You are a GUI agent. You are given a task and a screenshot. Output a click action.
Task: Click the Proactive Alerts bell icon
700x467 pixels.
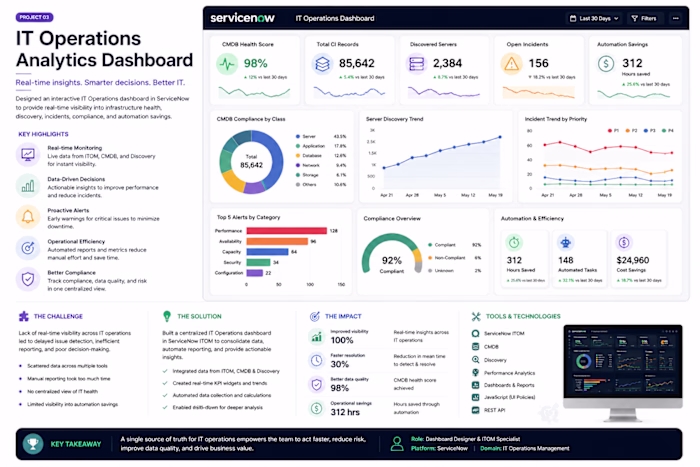28,217
